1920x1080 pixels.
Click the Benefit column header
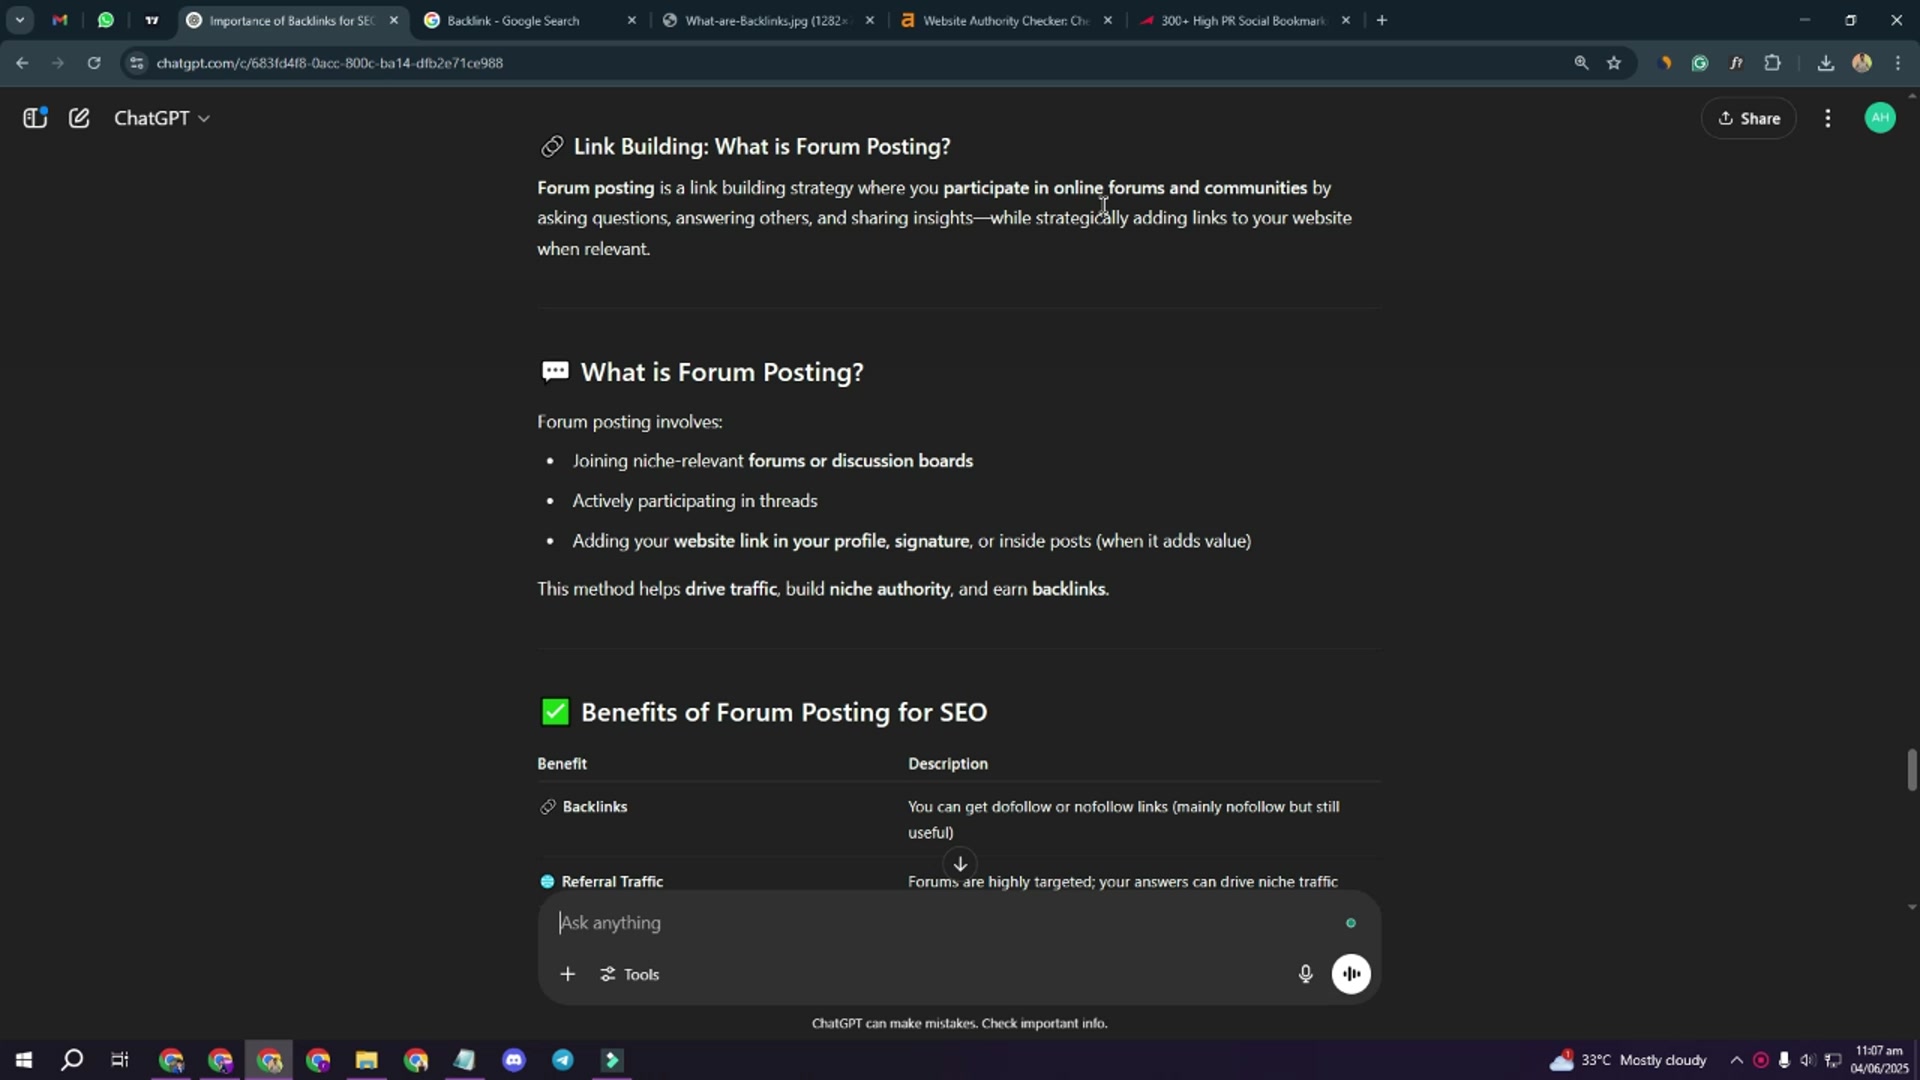[562, 764]
